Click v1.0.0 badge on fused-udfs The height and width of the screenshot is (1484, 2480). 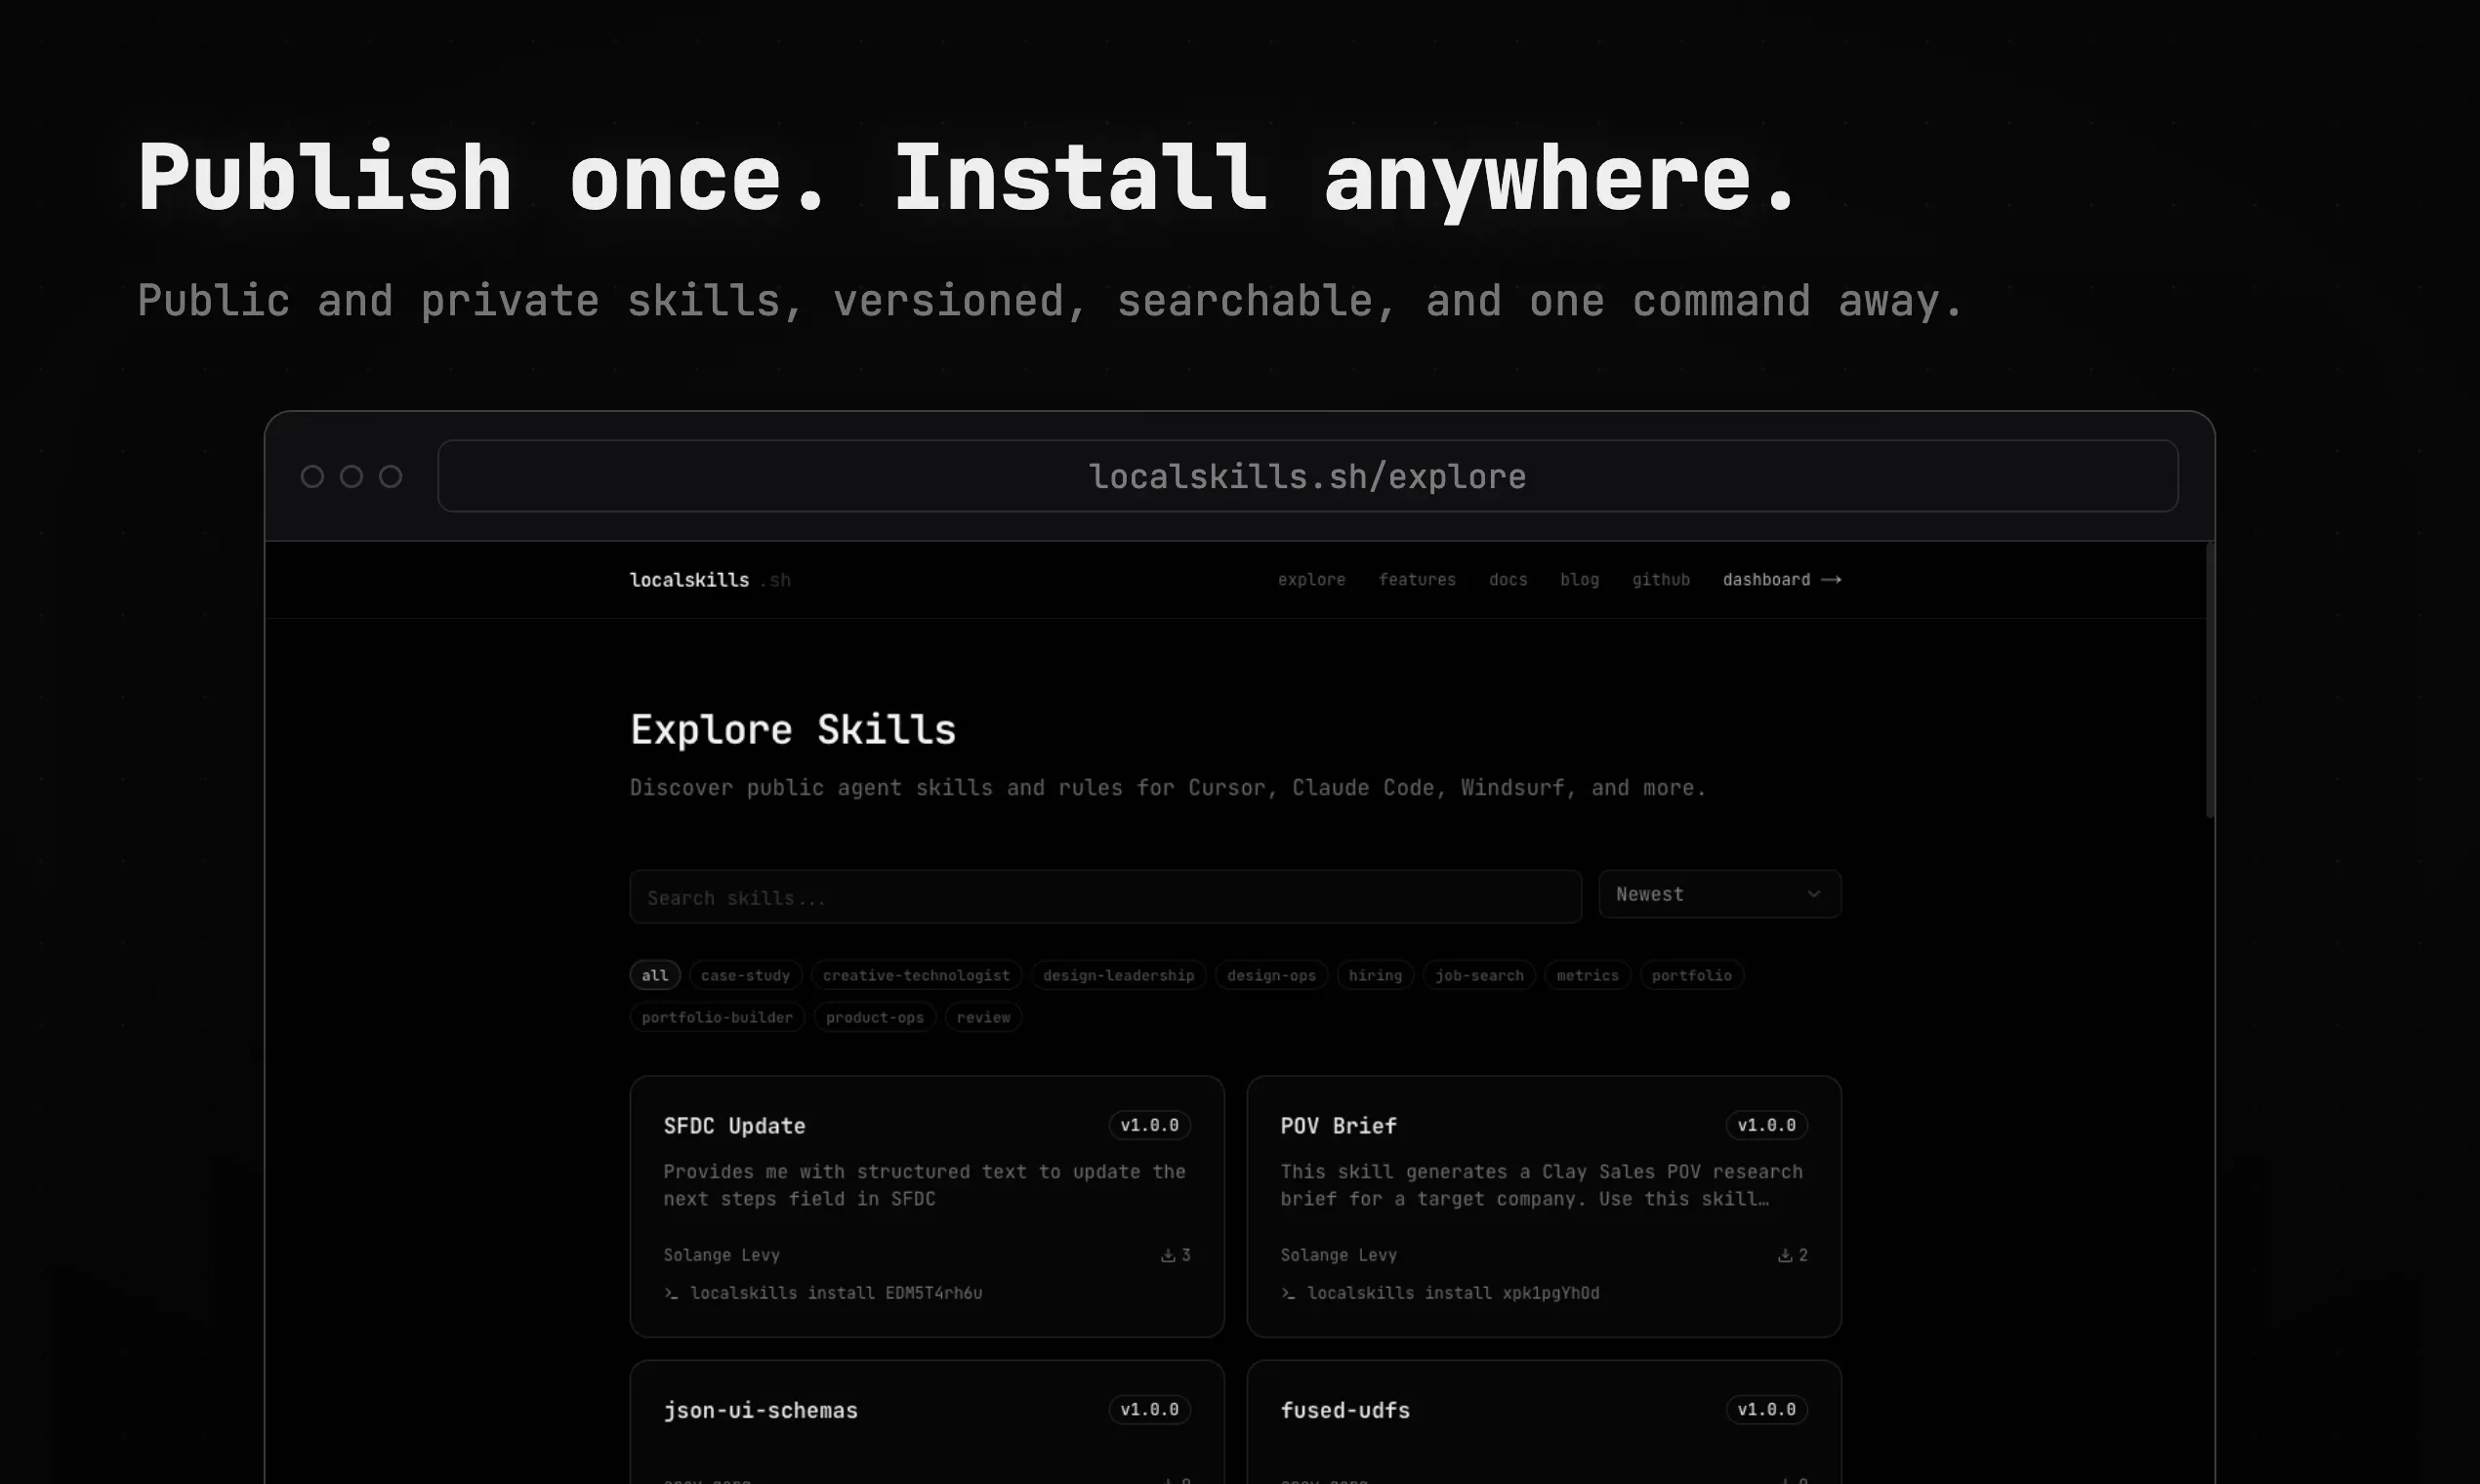[x=1766, y=1409]
